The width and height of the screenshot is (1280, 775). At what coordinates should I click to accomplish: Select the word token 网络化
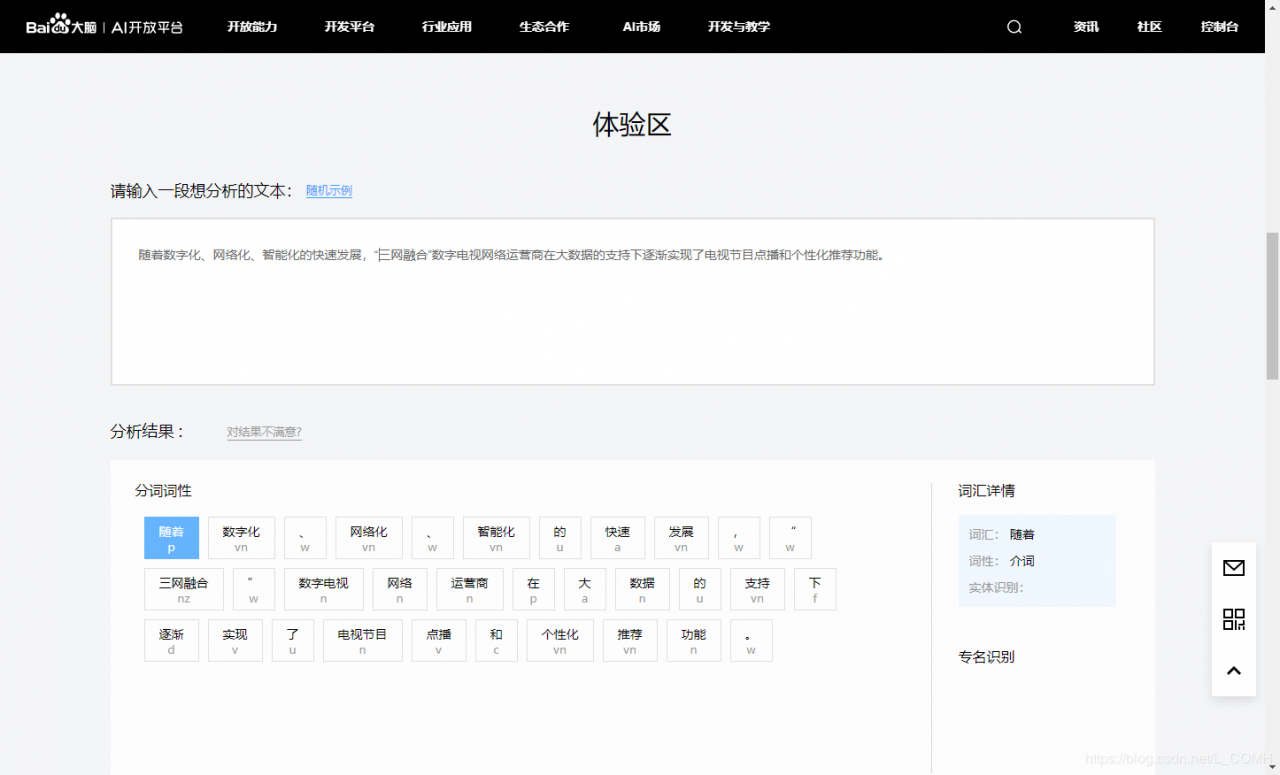tap(368, 538)
